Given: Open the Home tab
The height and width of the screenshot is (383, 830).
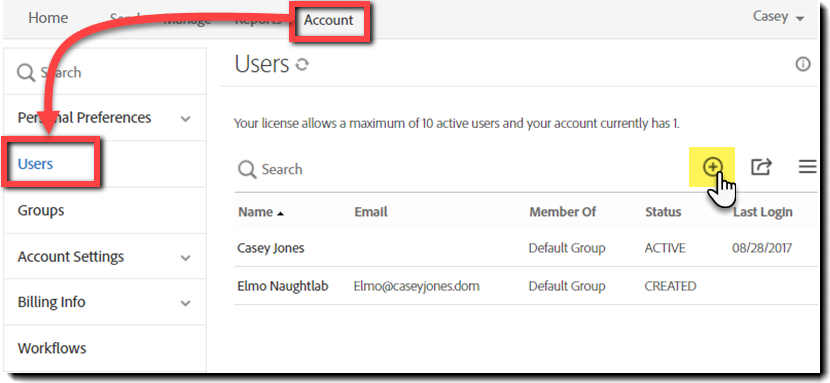Looking at the screenshot, I should point(48,18).
